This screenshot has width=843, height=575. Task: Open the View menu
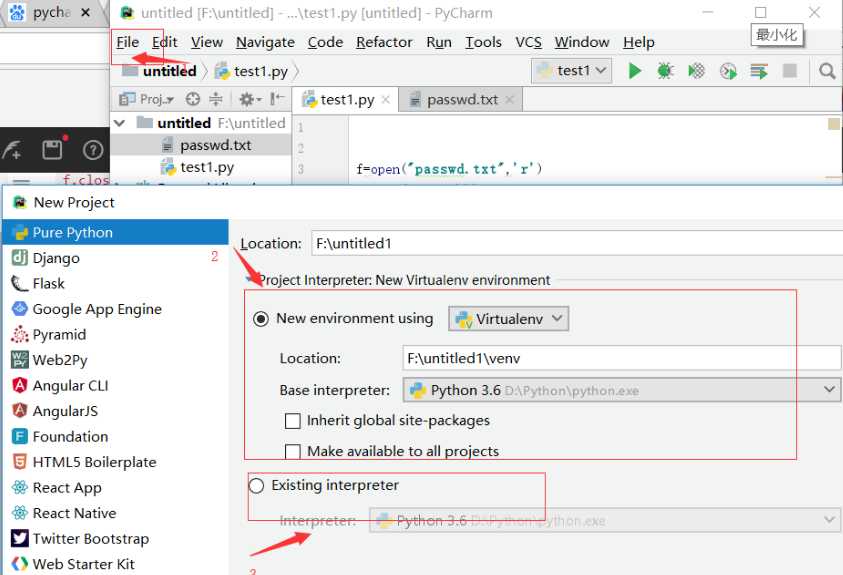[206, 42]
